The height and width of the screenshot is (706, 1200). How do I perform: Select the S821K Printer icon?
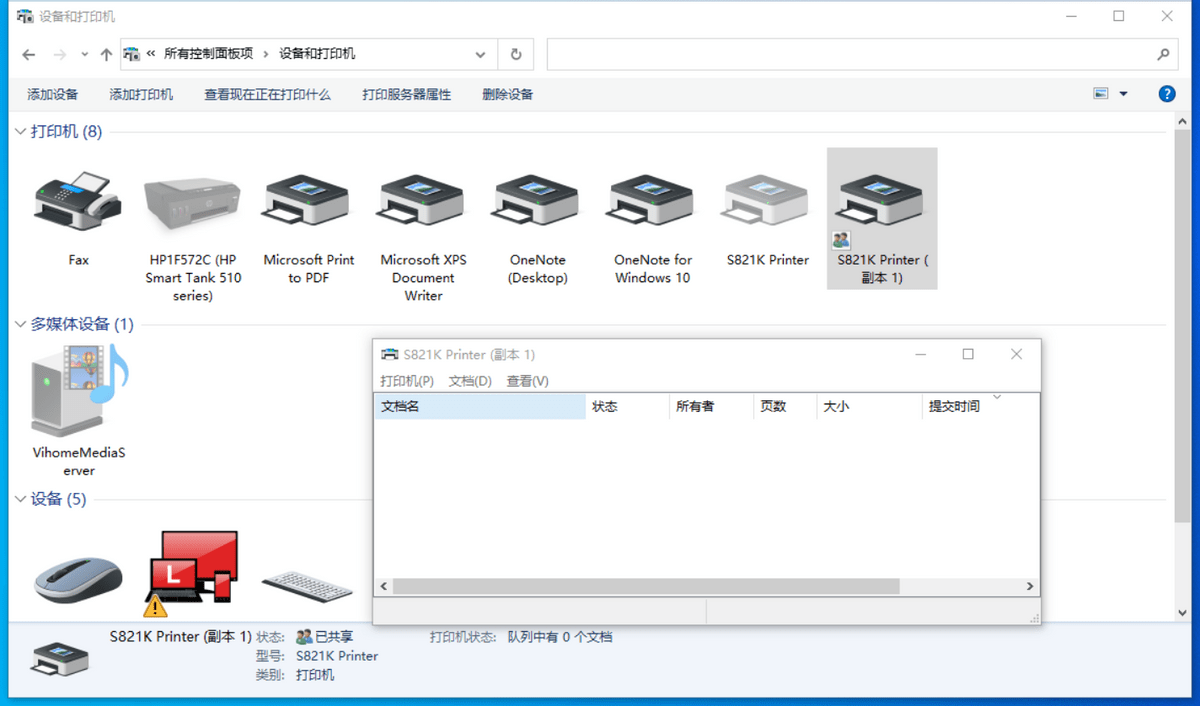[x=767, y=200]
